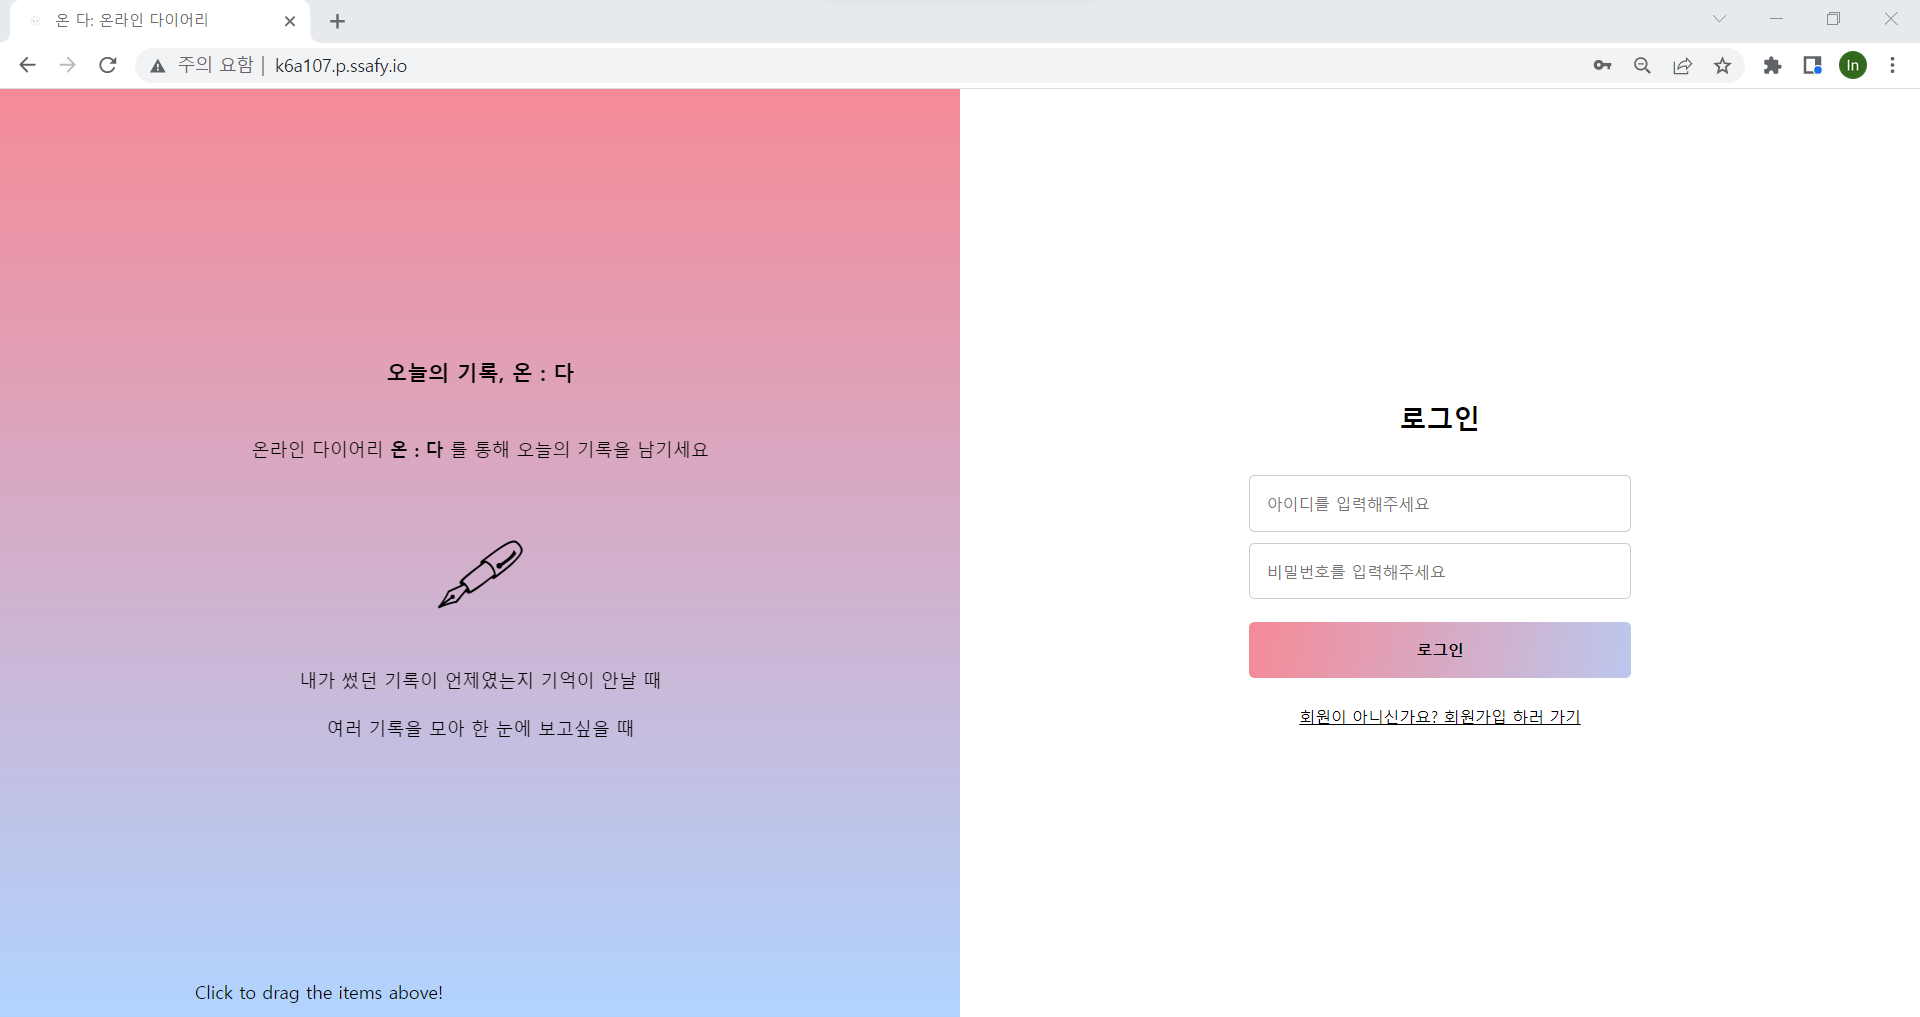Screen dimensions: 1920x1017
Task: Click the forward navigation arrow
Action: pyautogui.click(x=67, y=65)
